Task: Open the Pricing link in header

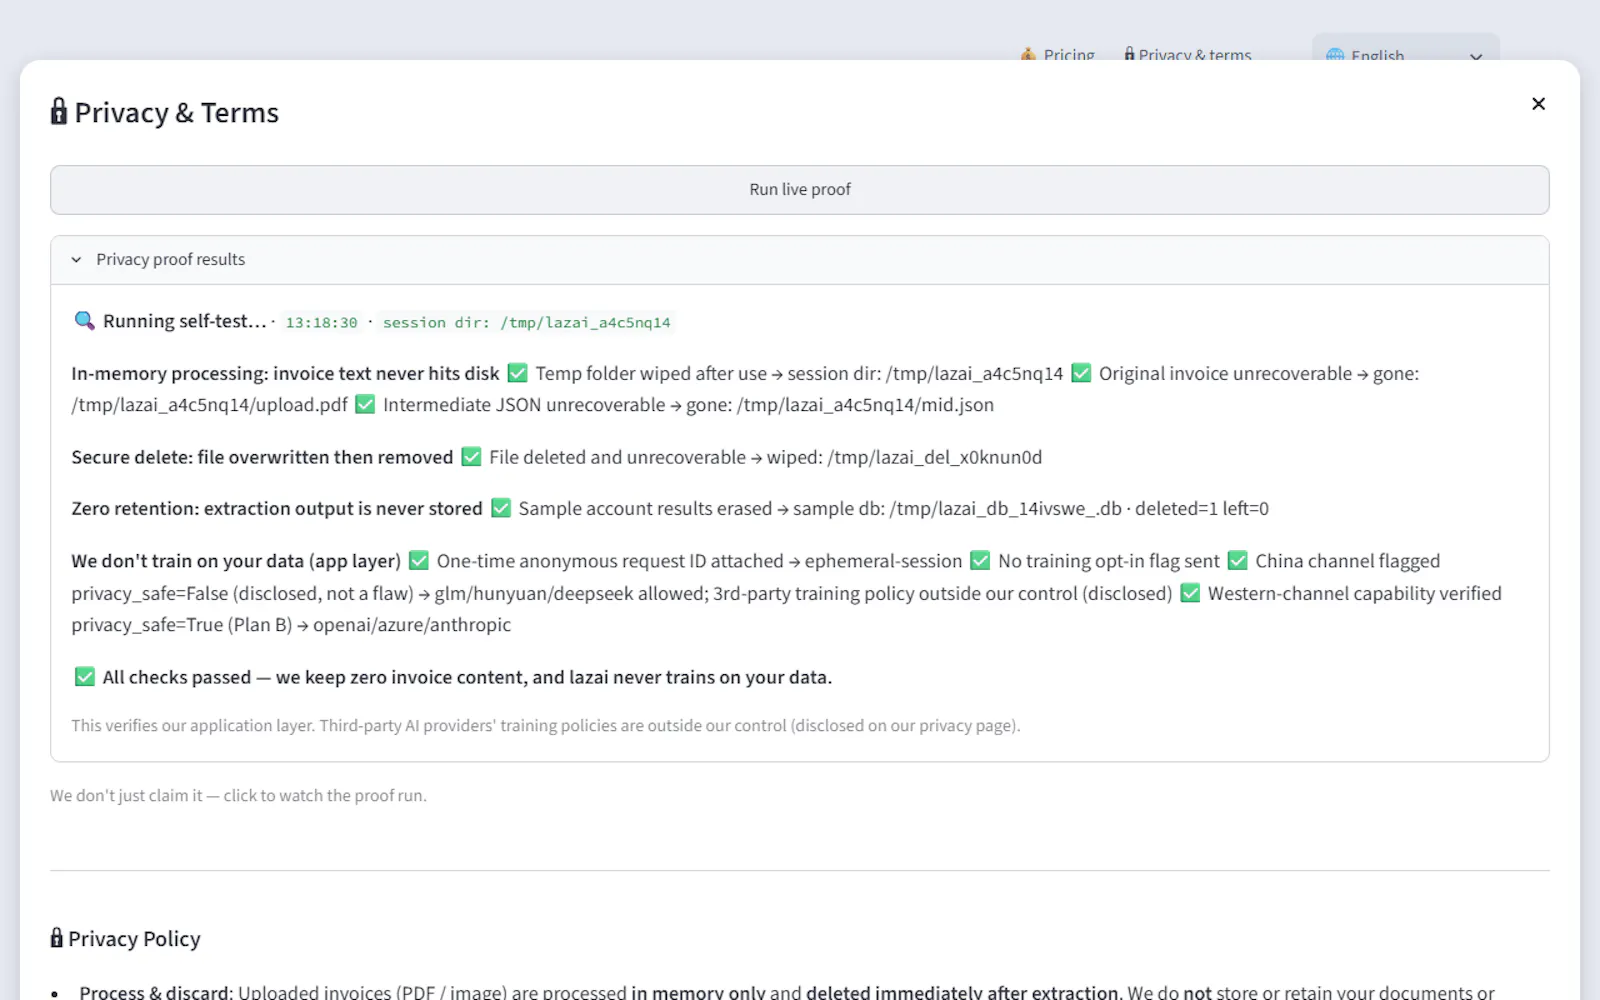Action: [1058, 55]
